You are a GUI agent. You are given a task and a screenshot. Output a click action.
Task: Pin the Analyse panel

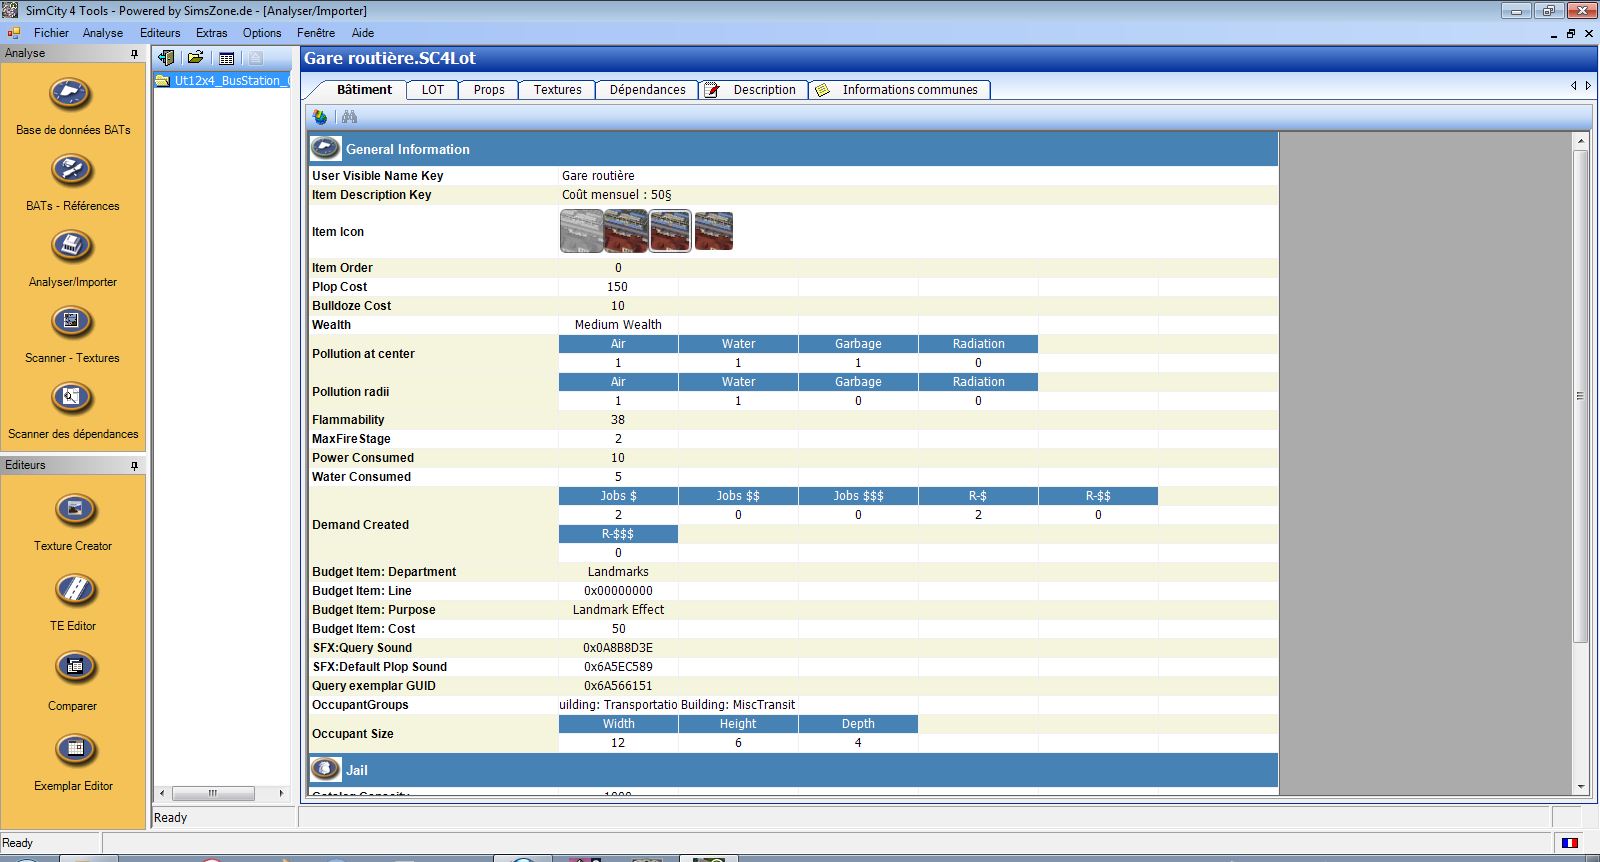coord(134,54)
